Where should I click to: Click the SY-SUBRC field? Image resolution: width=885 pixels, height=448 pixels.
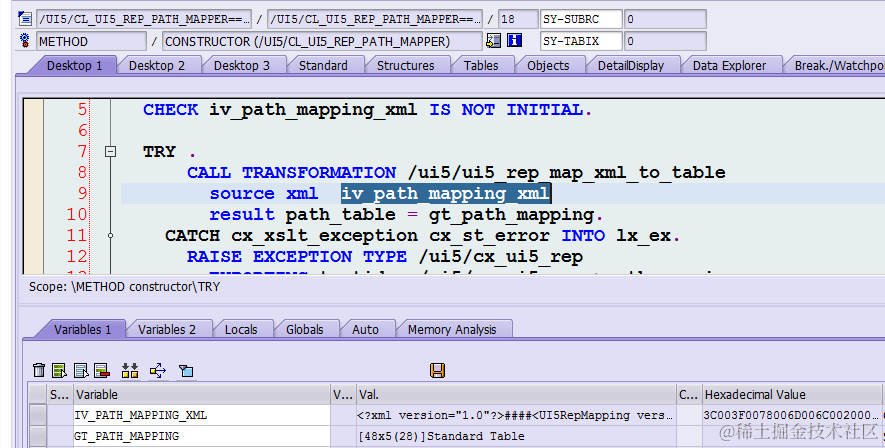581,19
